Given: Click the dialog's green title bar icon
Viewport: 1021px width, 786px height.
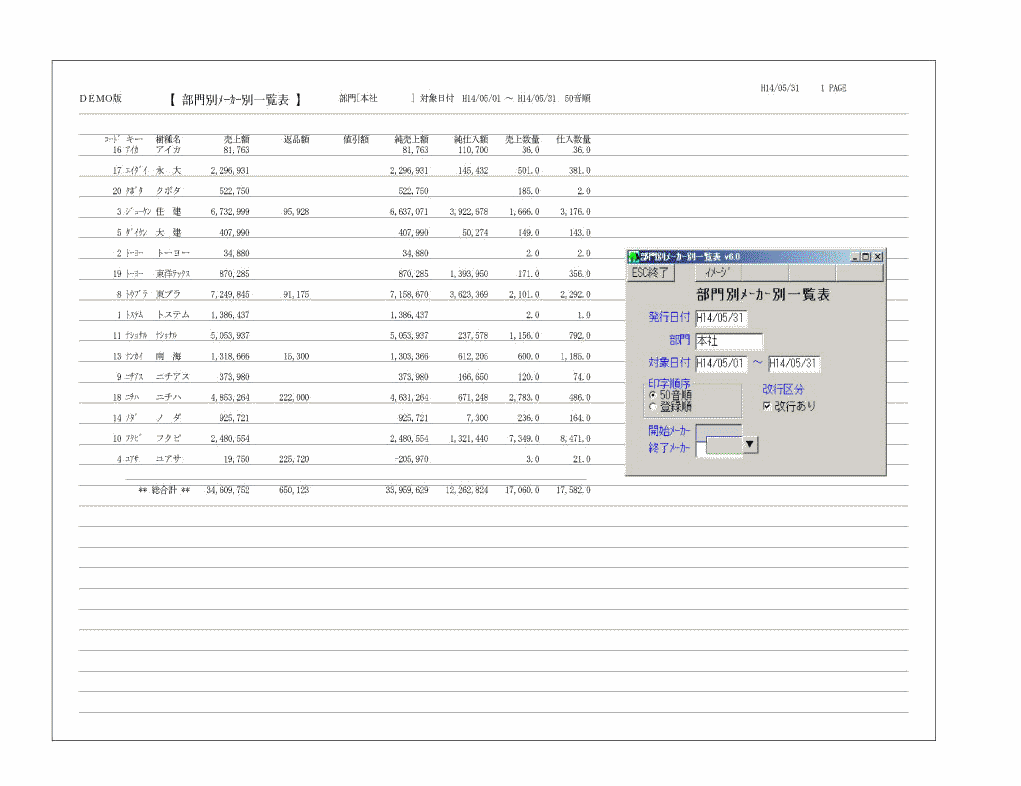Looking at the screenshot, I should 634,257.
